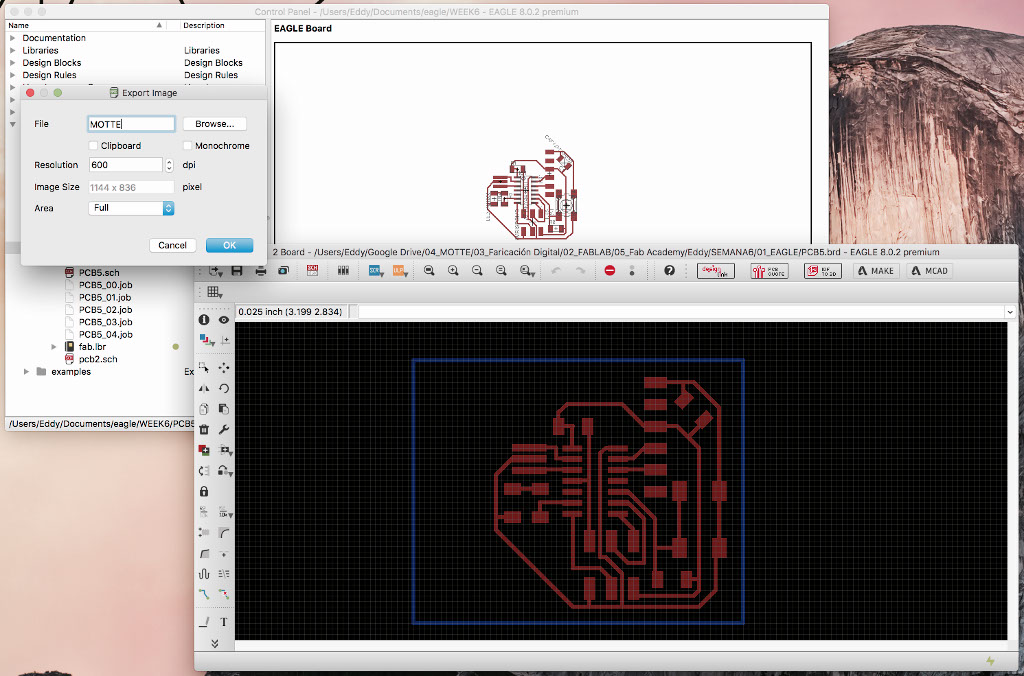
Task: Expand the Documentation tree node
Action: click(12, 38)
